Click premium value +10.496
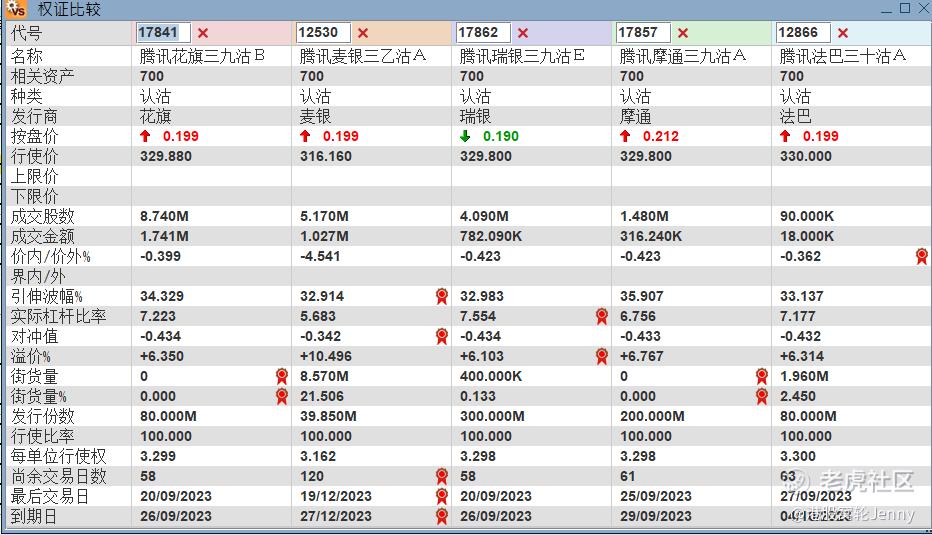Screen dimensions: 932x535 pyautogui.click(x=326, y=356)
